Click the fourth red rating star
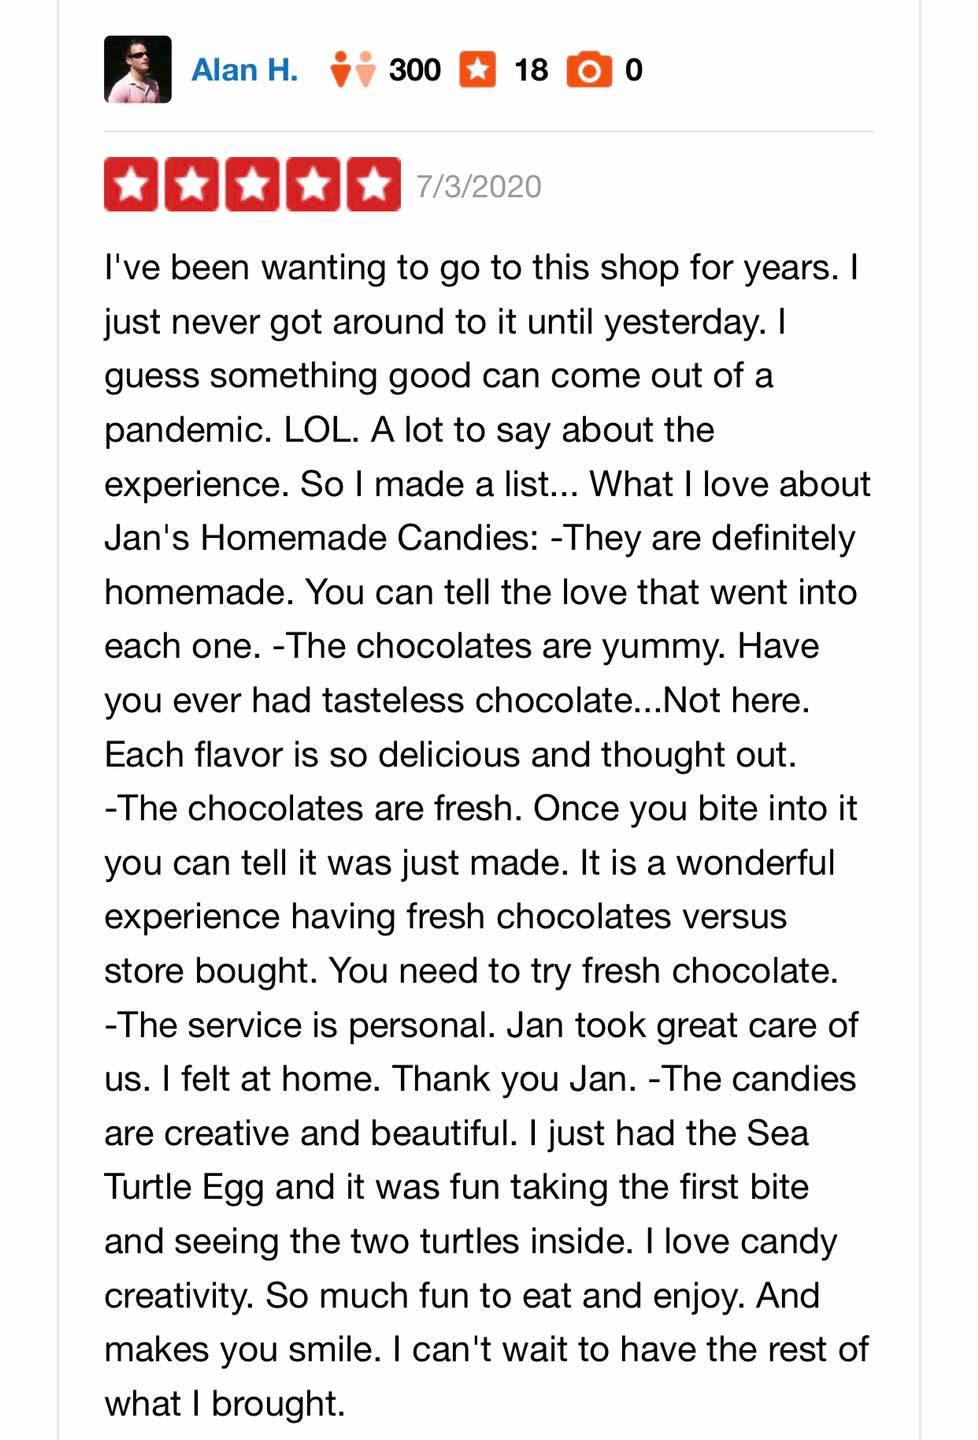The height and width of the screenshot is (1440, 978). (314, 185)
